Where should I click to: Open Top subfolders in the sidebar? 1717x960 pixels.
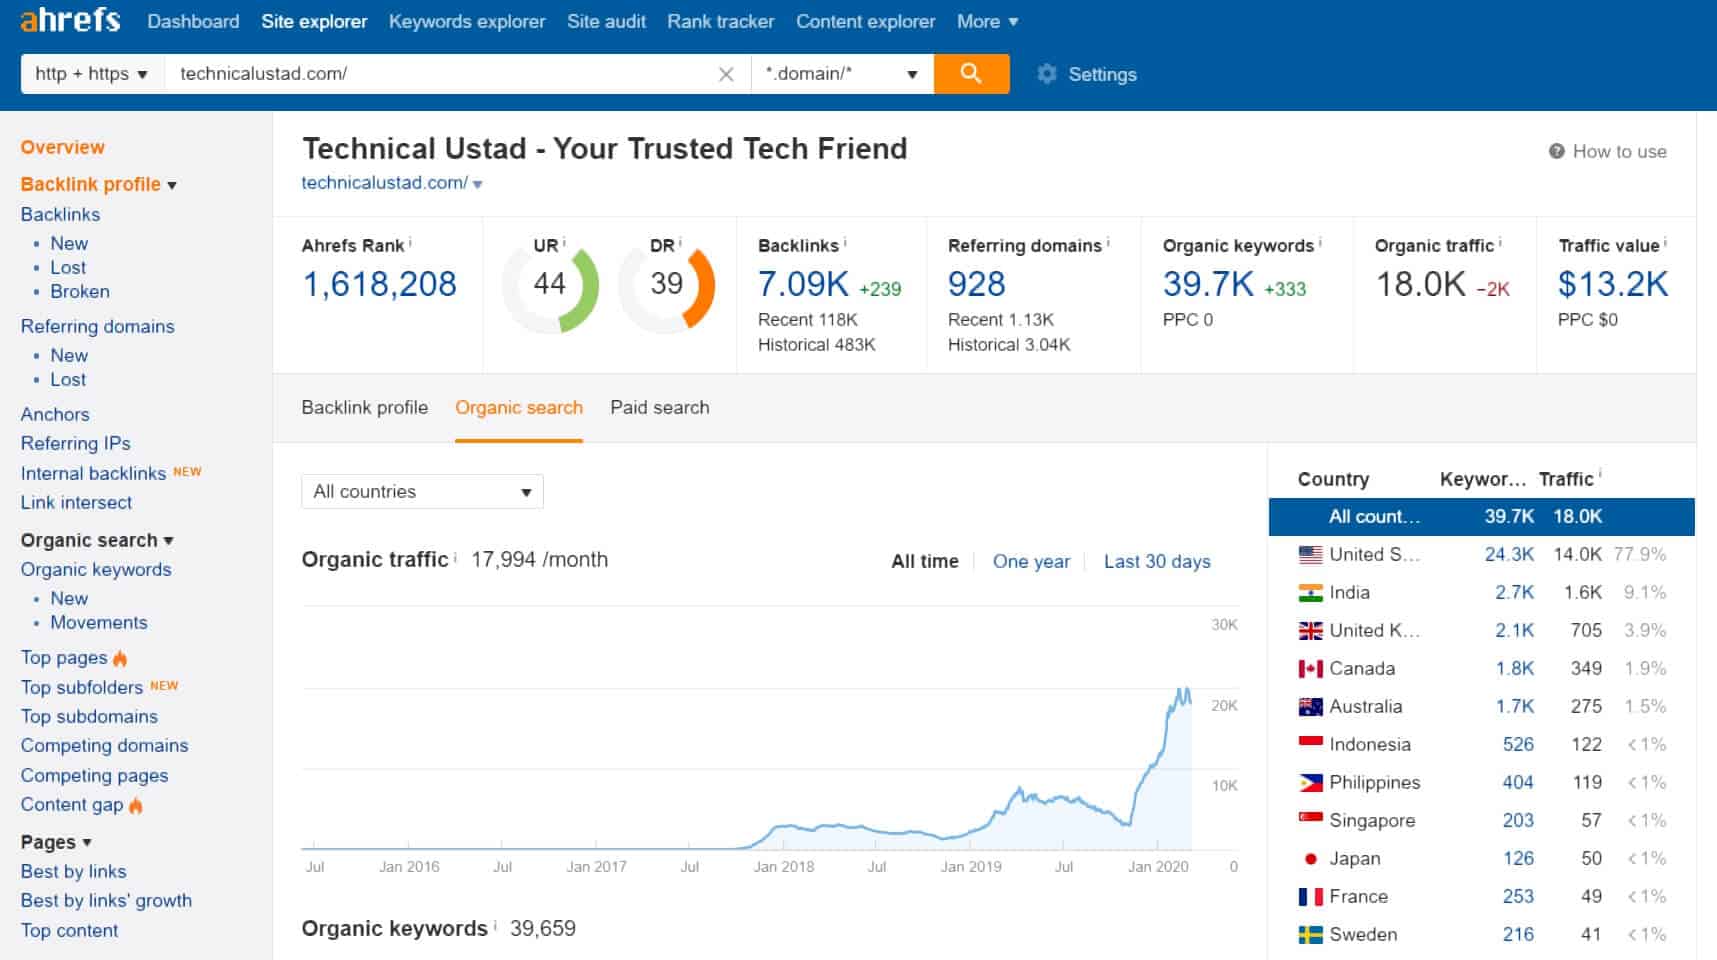[x=82, y=687]
